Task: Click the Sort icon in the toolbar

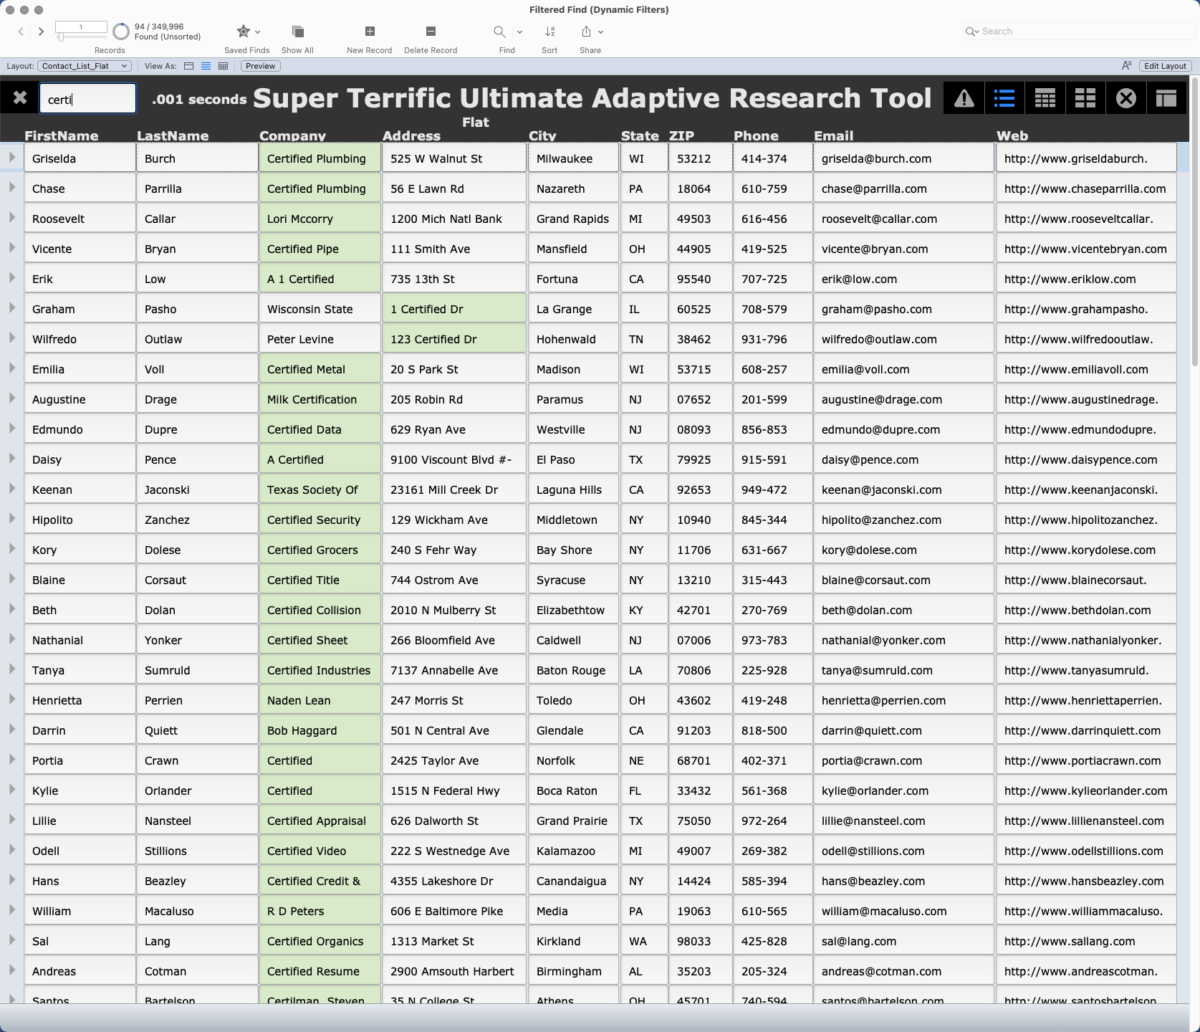Action: coord(549,31)
